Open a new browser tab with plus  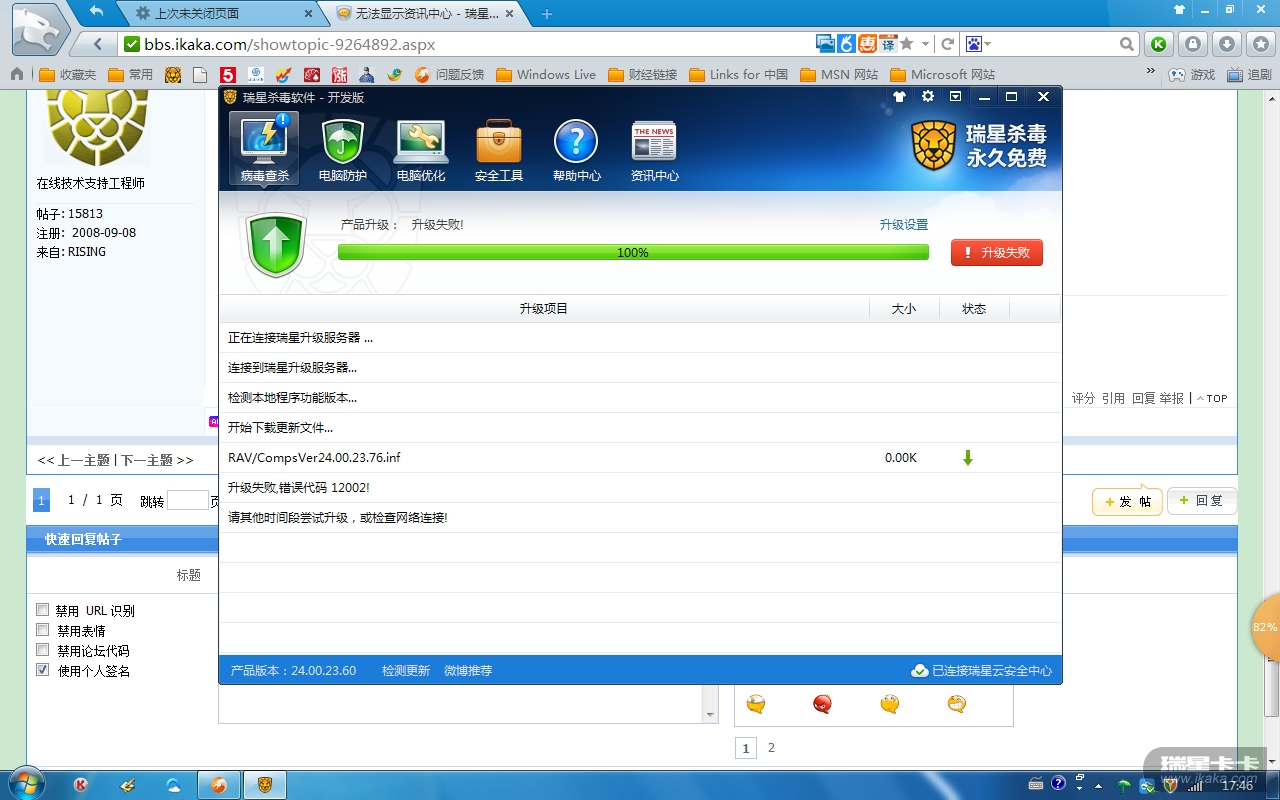(547, 14)
